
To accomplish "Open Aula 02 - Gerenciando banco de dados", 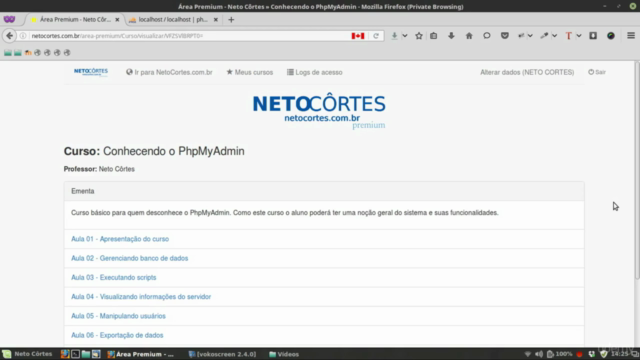I will (x=129, y=258).
